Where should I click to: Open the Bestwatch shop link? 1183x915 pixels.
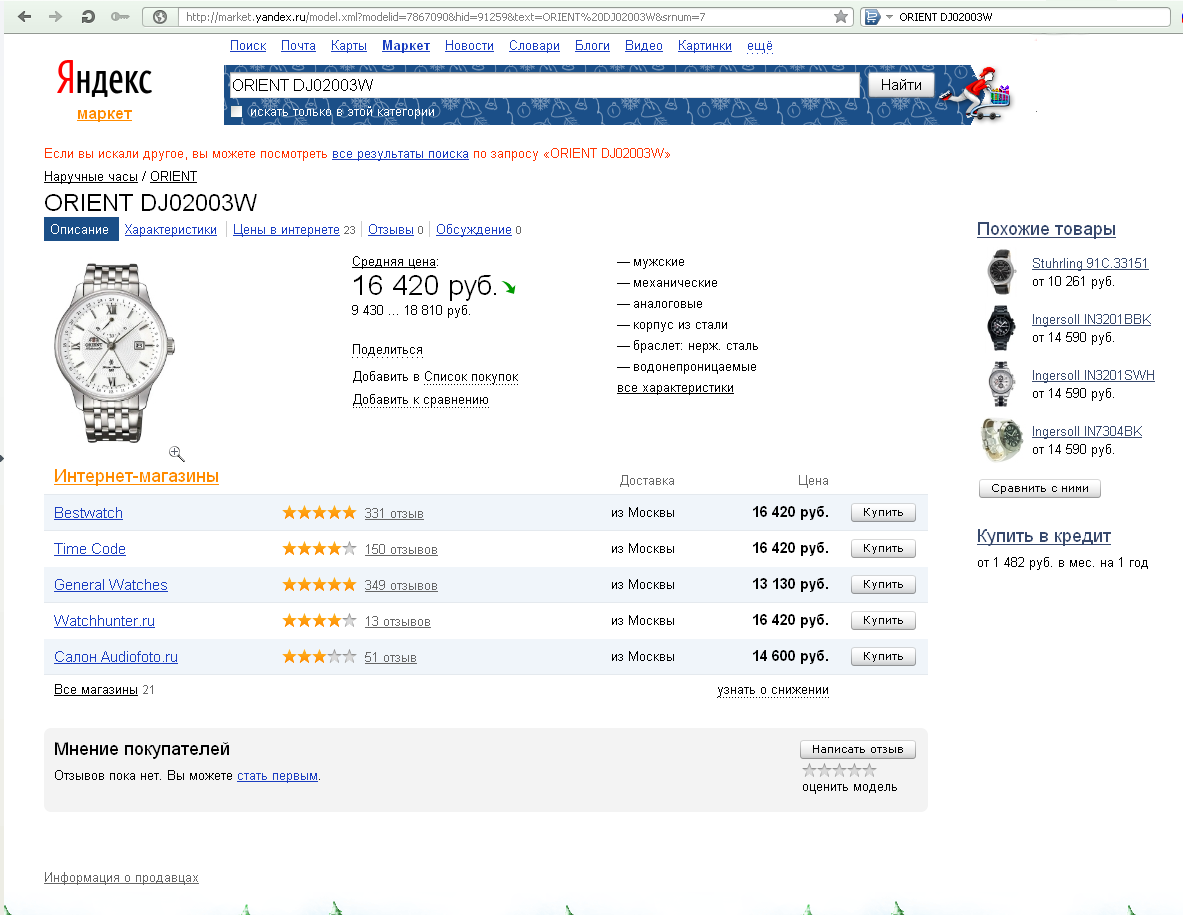coord(88,513)
